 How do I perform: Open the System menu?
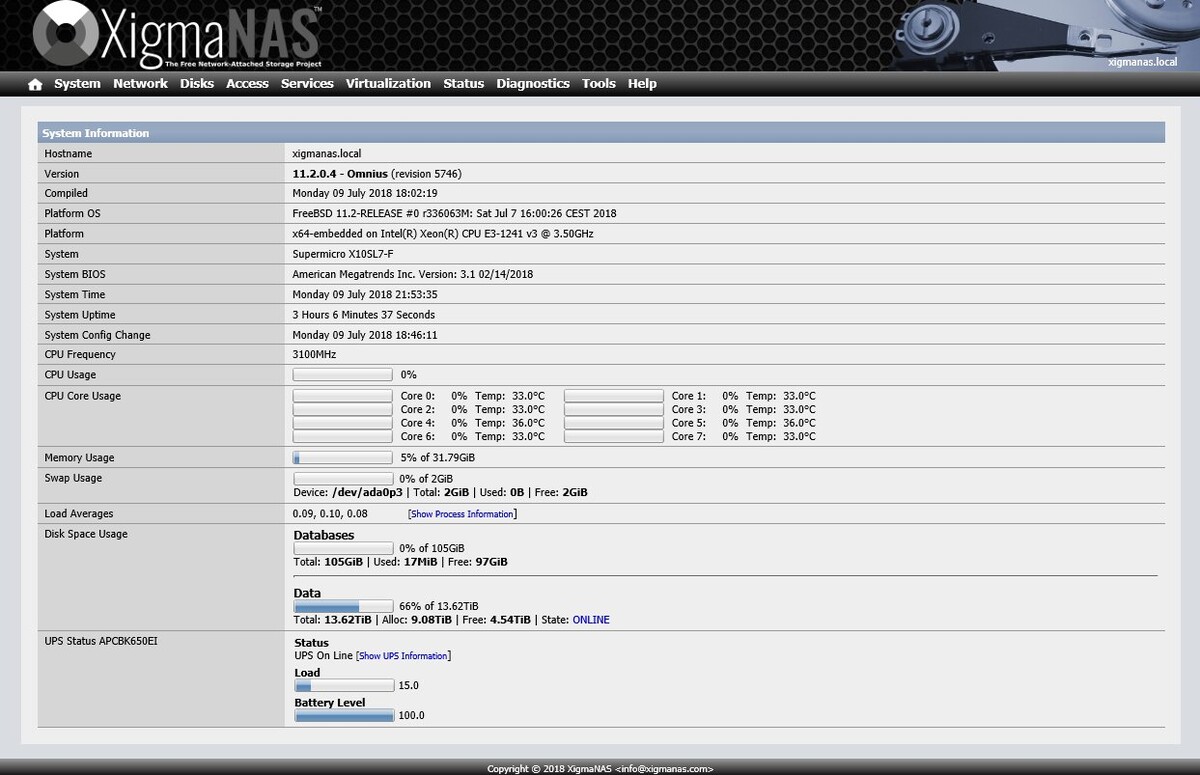click(x=77, y=84)
